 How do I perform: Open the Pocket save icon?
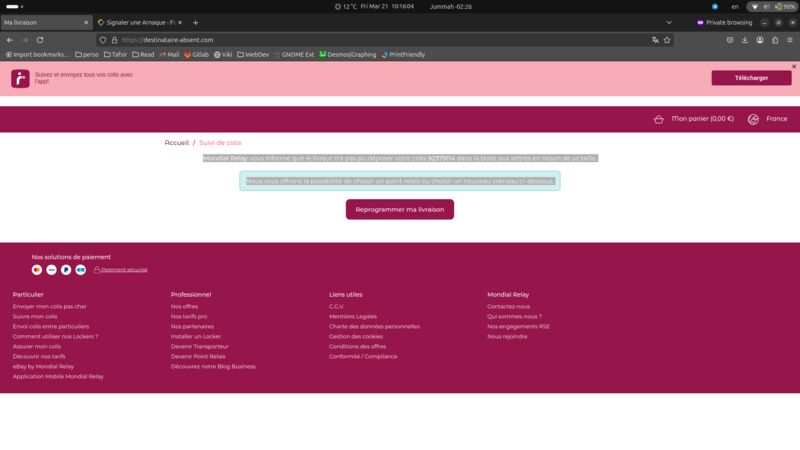730,40
